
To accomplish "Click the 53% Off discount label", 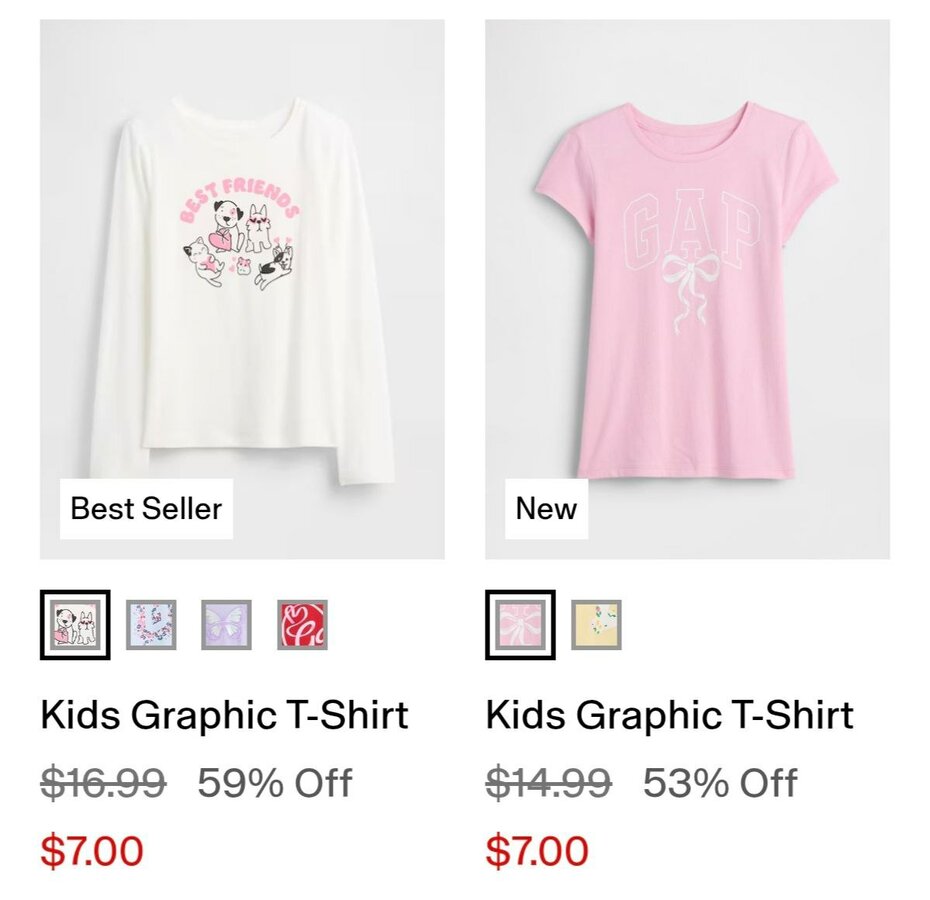I will click(x=720, y=783).
